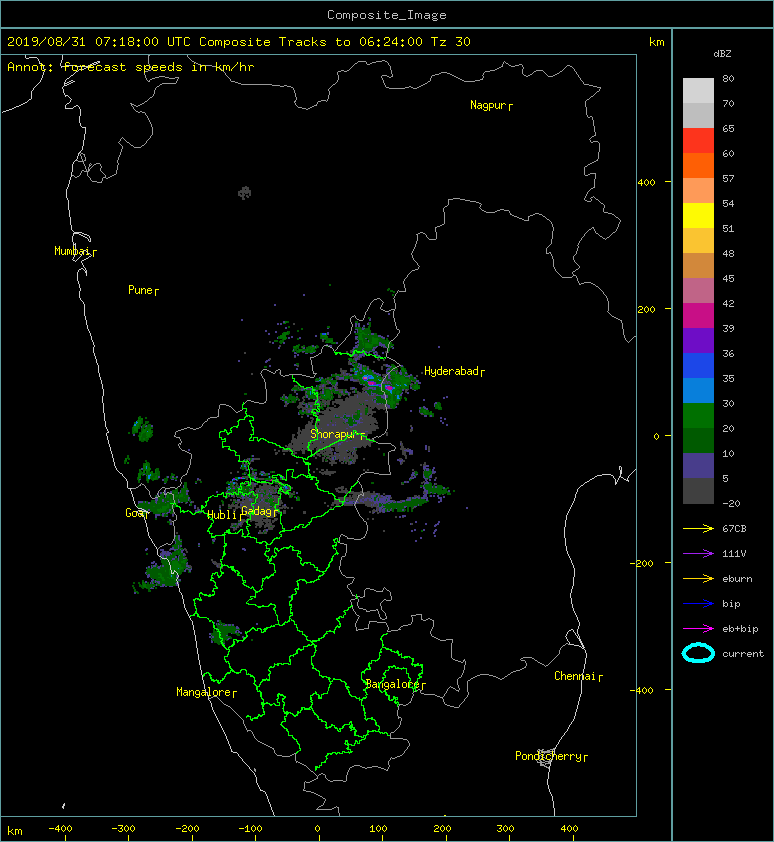Click the Hubli city label
Viewport: 774px width, 842px height.
point(224,515)
